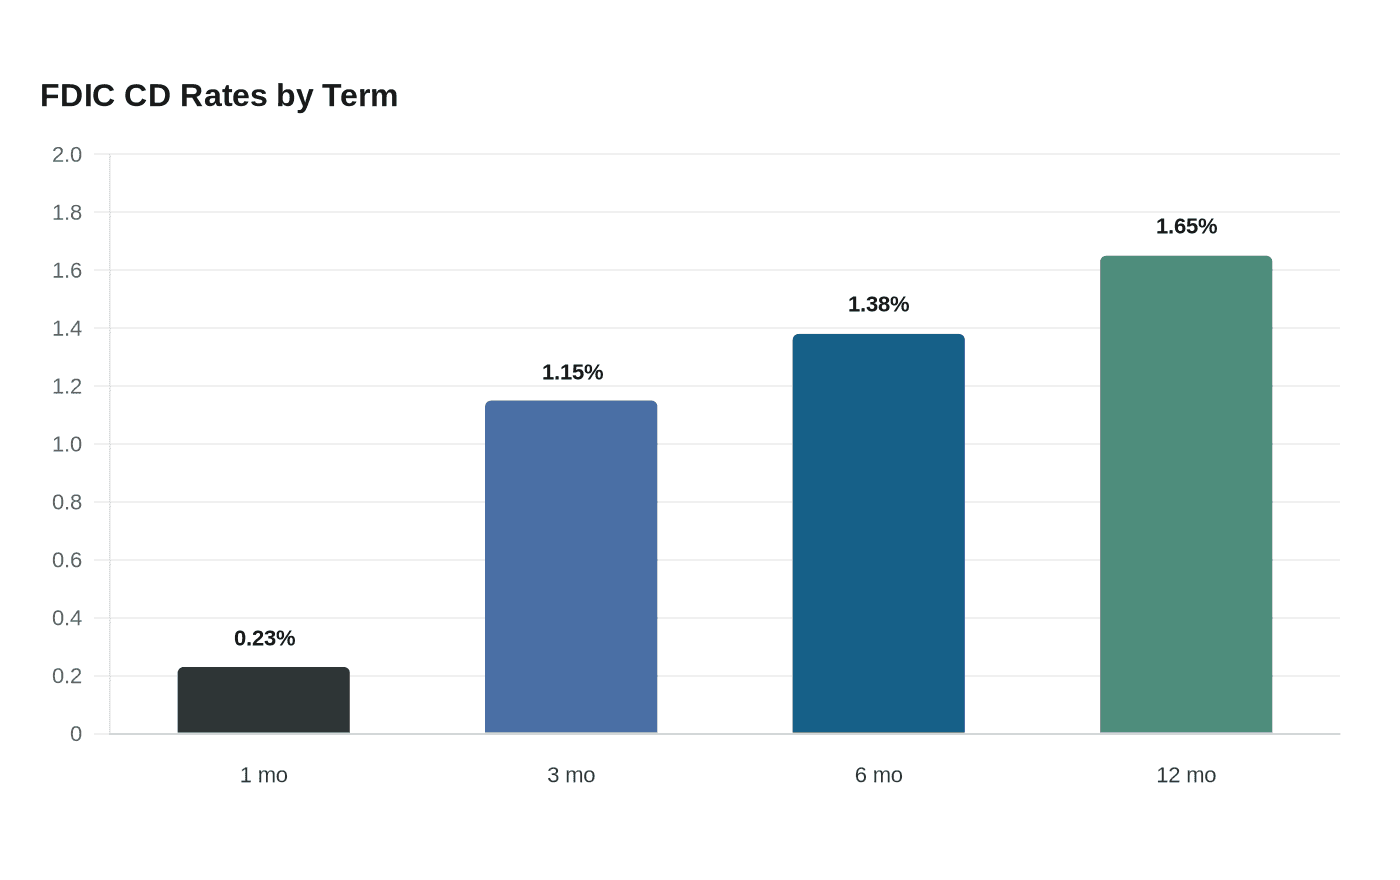Click the 0.4 y-axis tick label
1400x880 pixels.
pyautogui.click(x=67, y=618)
